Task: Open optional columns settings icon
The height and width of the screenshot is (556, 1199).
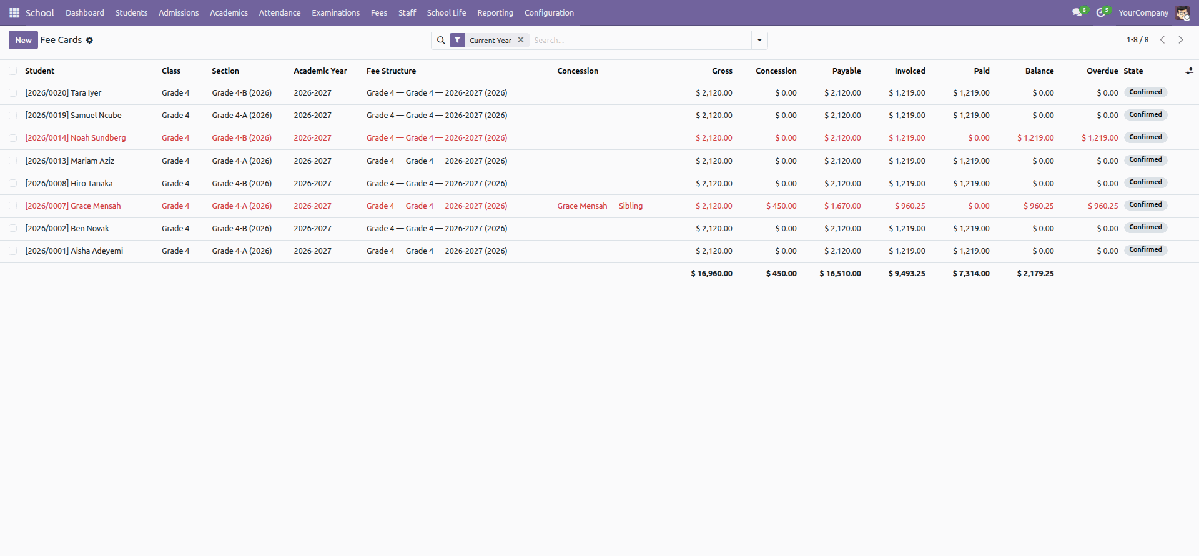Action: pos(1189,71)
